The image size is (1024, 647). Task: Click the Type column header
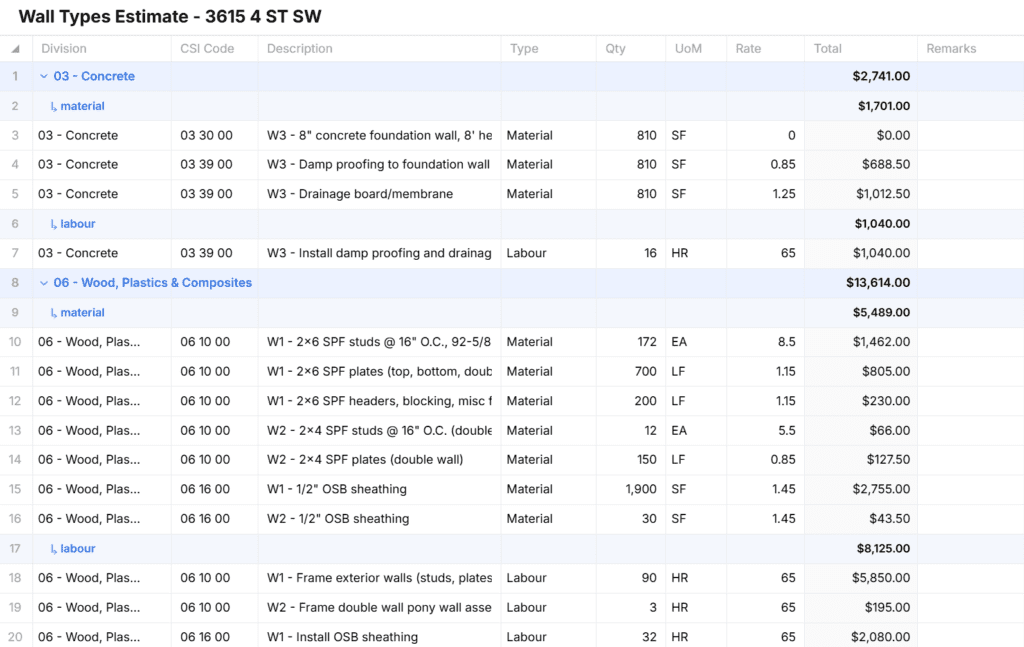click(x=524, y=48)
